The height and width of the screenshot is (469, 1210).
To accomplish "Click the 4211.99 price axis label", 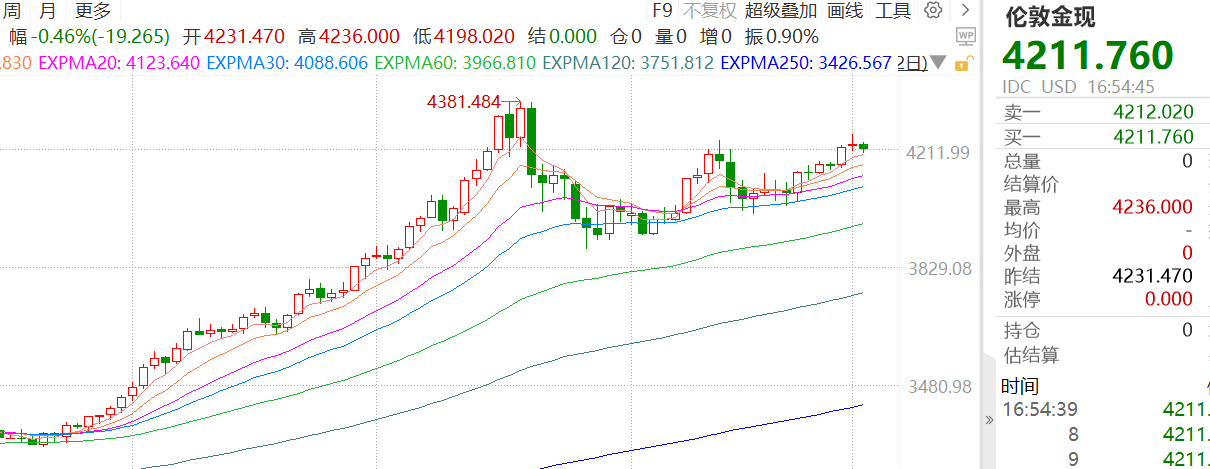I will click(938, 152).
